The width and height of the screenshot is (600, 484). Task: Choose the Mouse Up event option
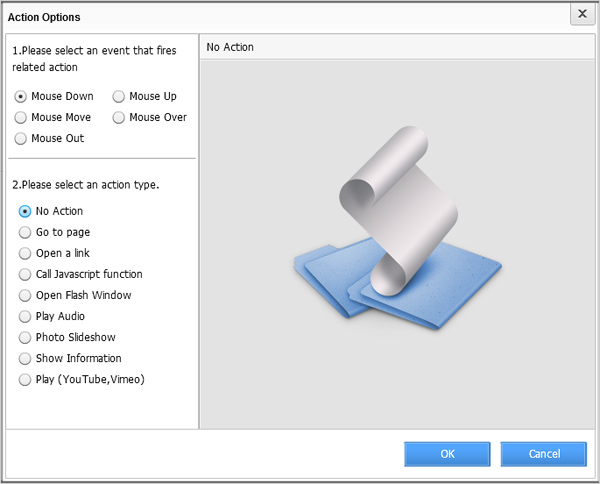click(119, 97)
